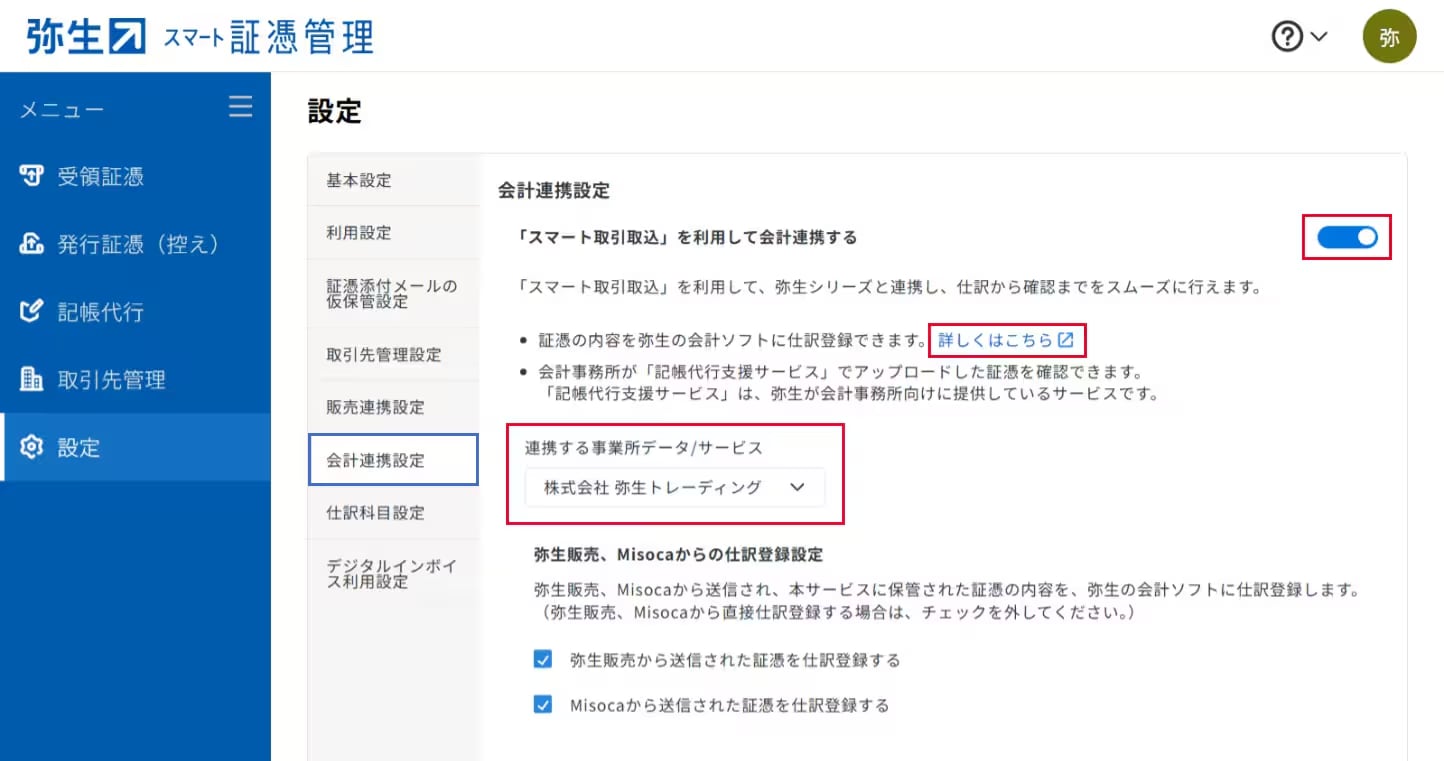The height and width of the screenshot is (761, 1444).
Task: Open the 連携する事業所データ dropdown
Action: point(675,488)
